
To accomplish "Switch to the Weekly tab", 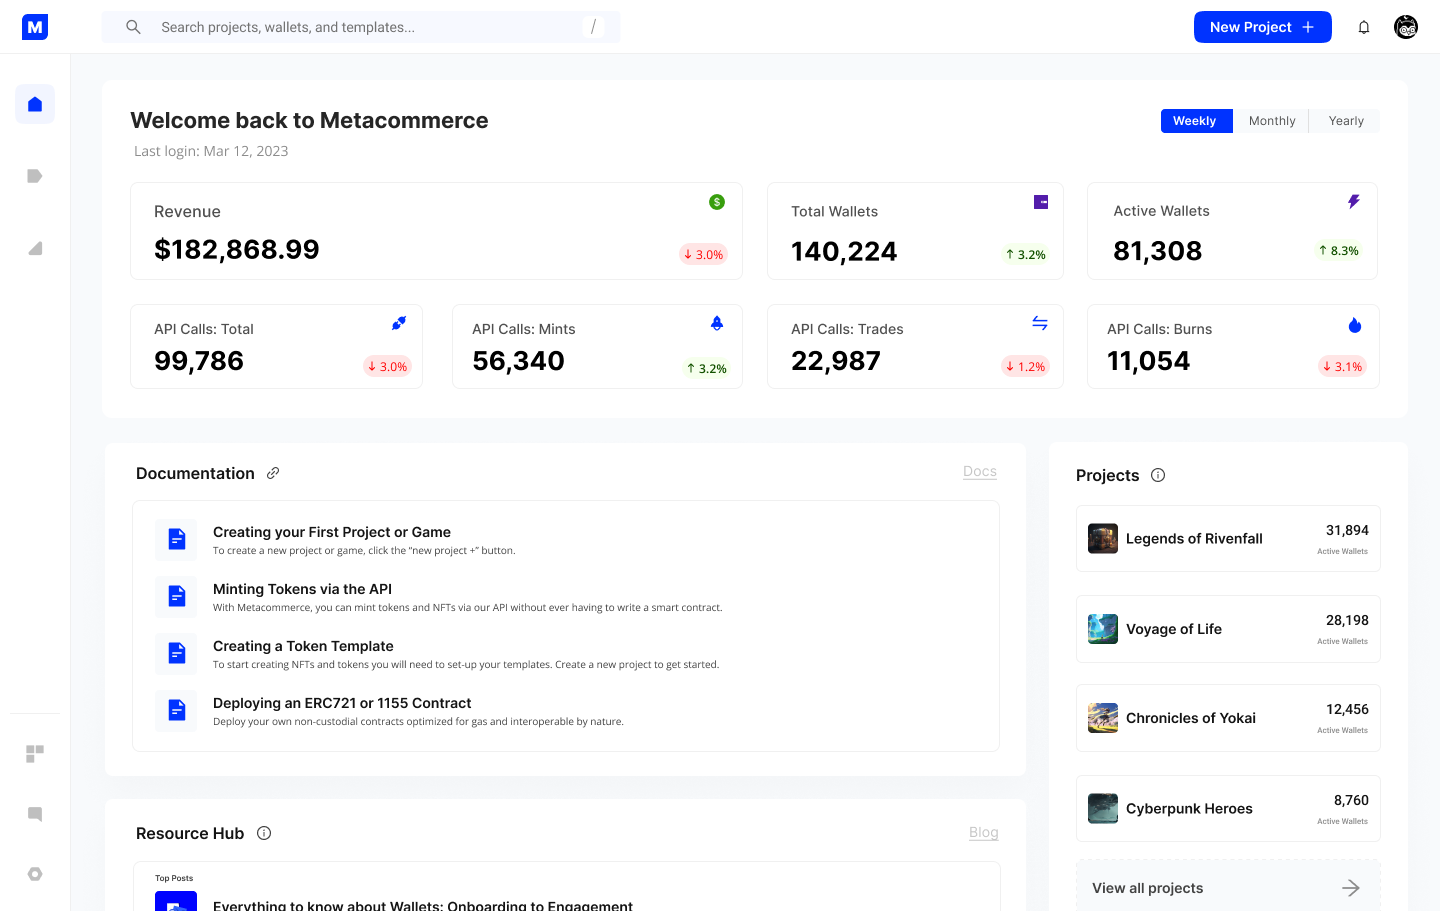I will [x=1196, y=121].
